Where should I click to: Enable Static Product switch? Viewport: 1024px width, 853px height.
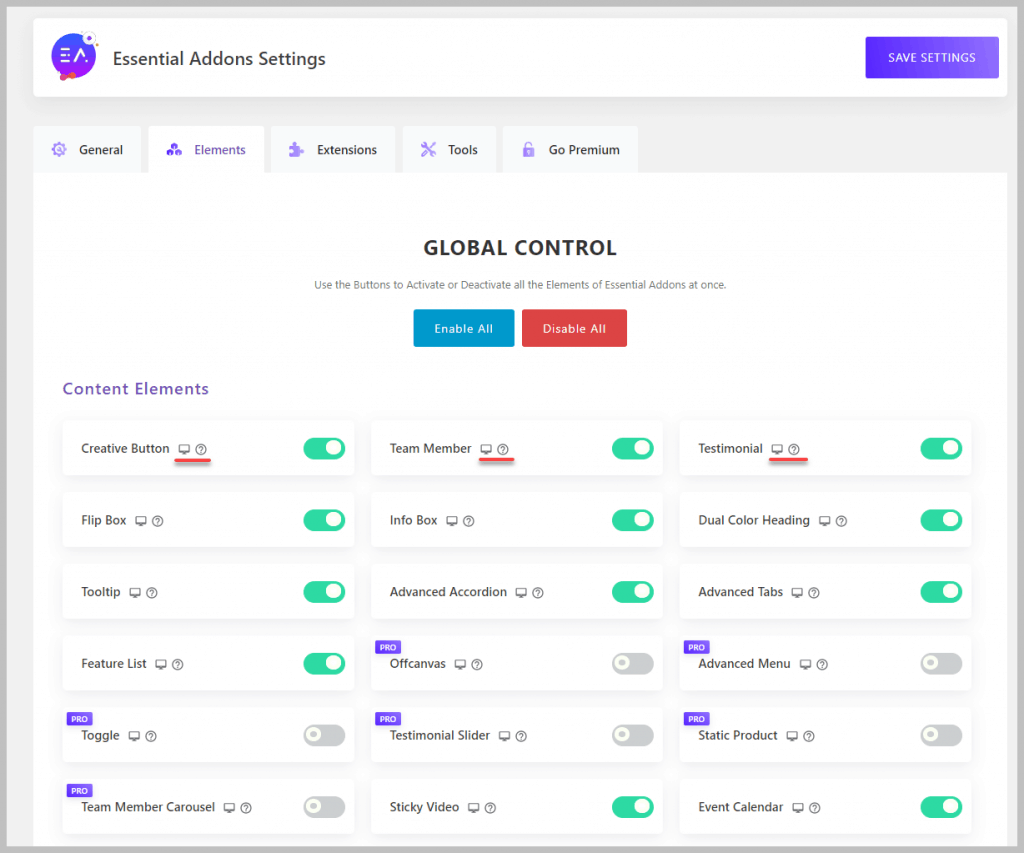click(942, 736)
